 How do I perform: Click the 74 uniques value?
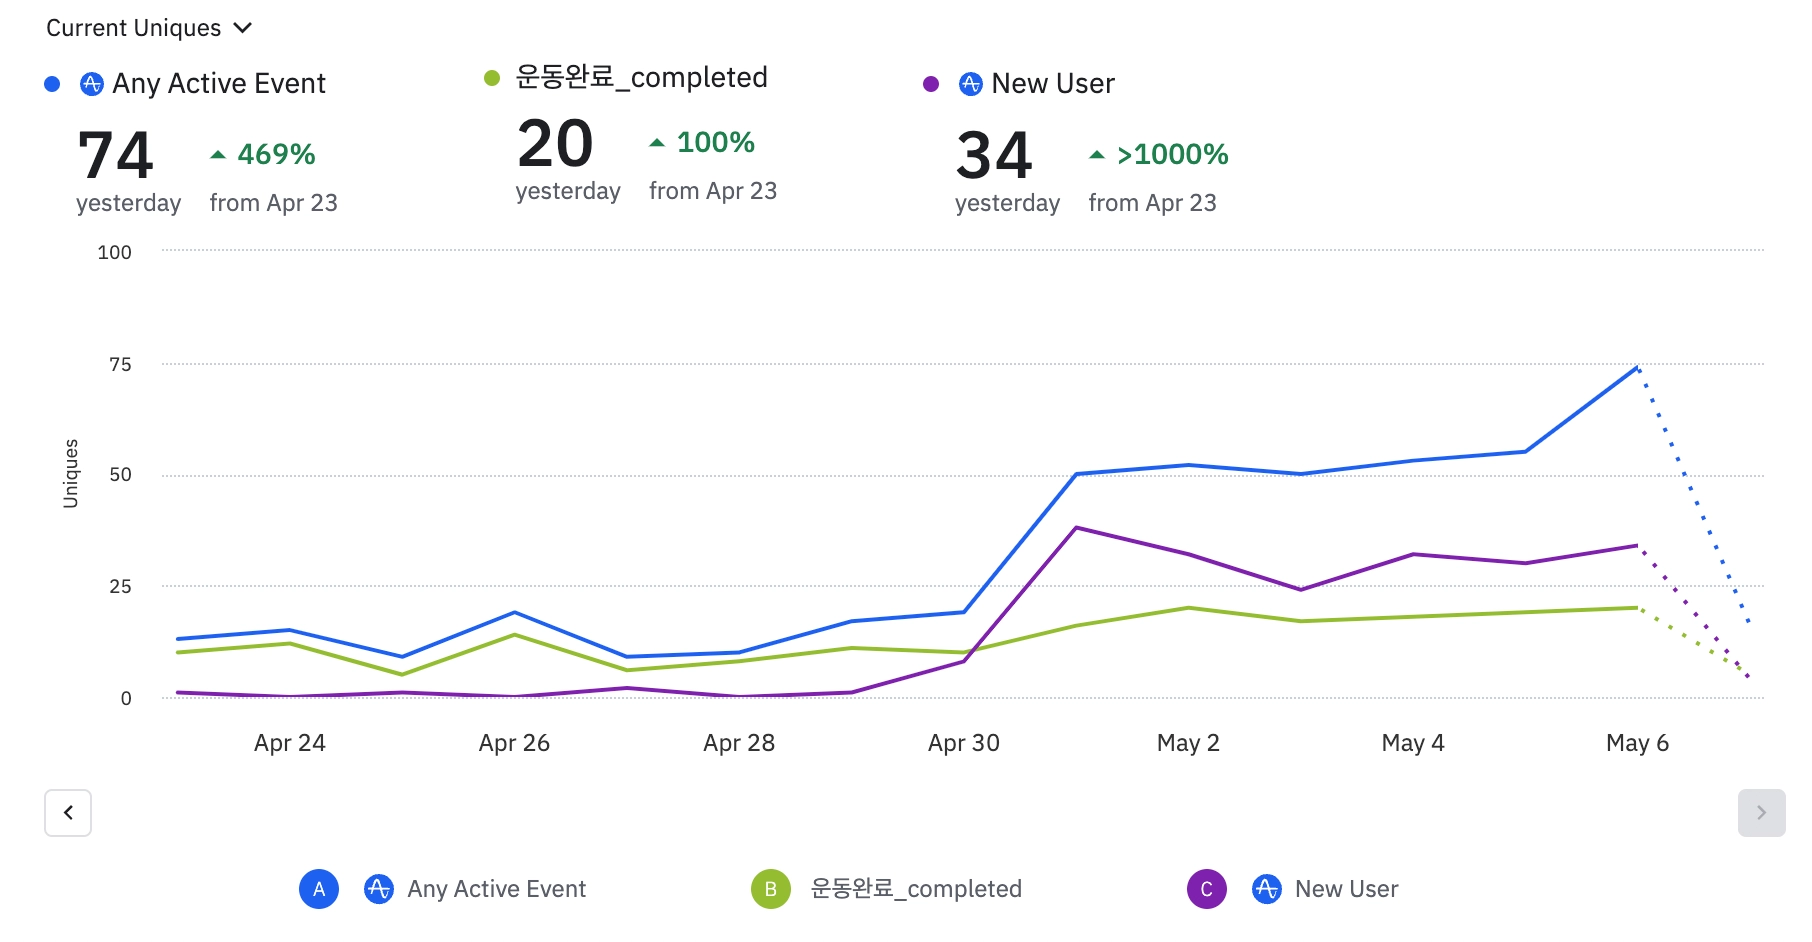(x=116, y=156)
